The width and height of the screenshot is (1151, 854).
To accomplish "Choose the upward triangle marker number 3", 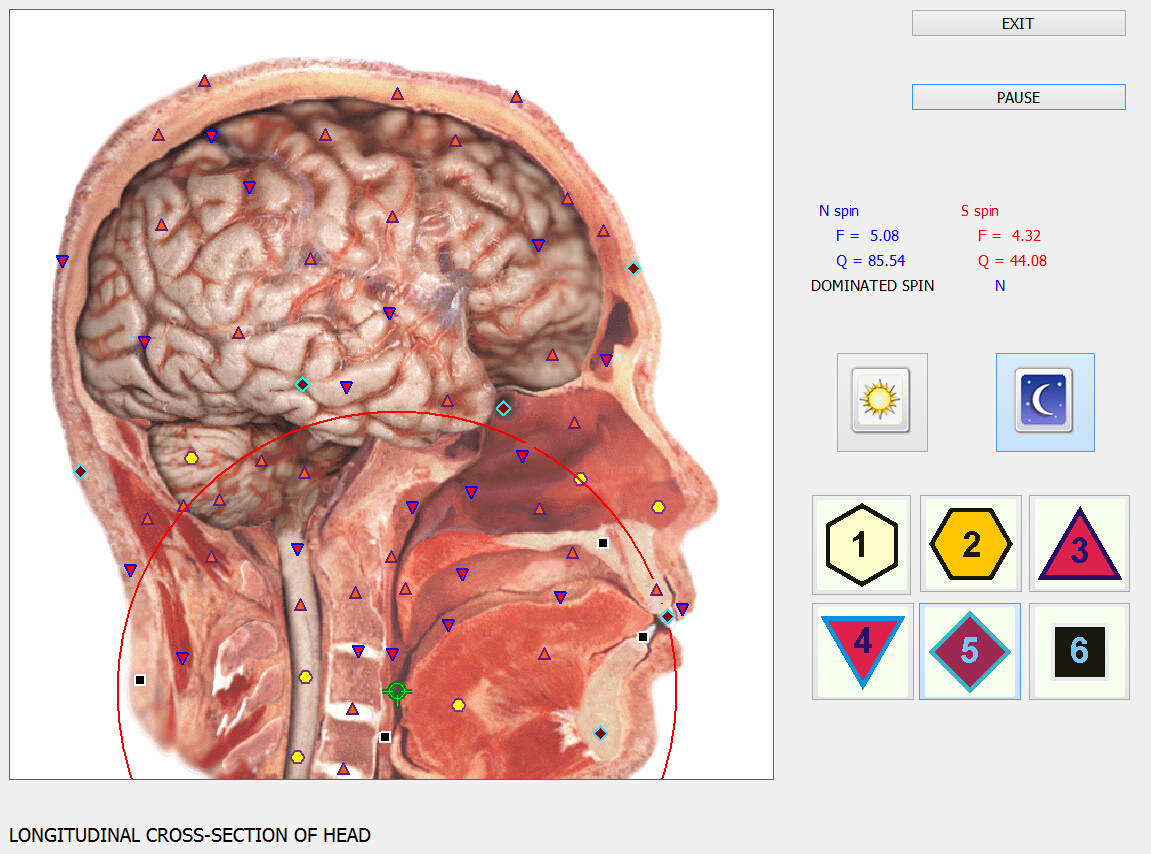I will (x=1079, y=544).
